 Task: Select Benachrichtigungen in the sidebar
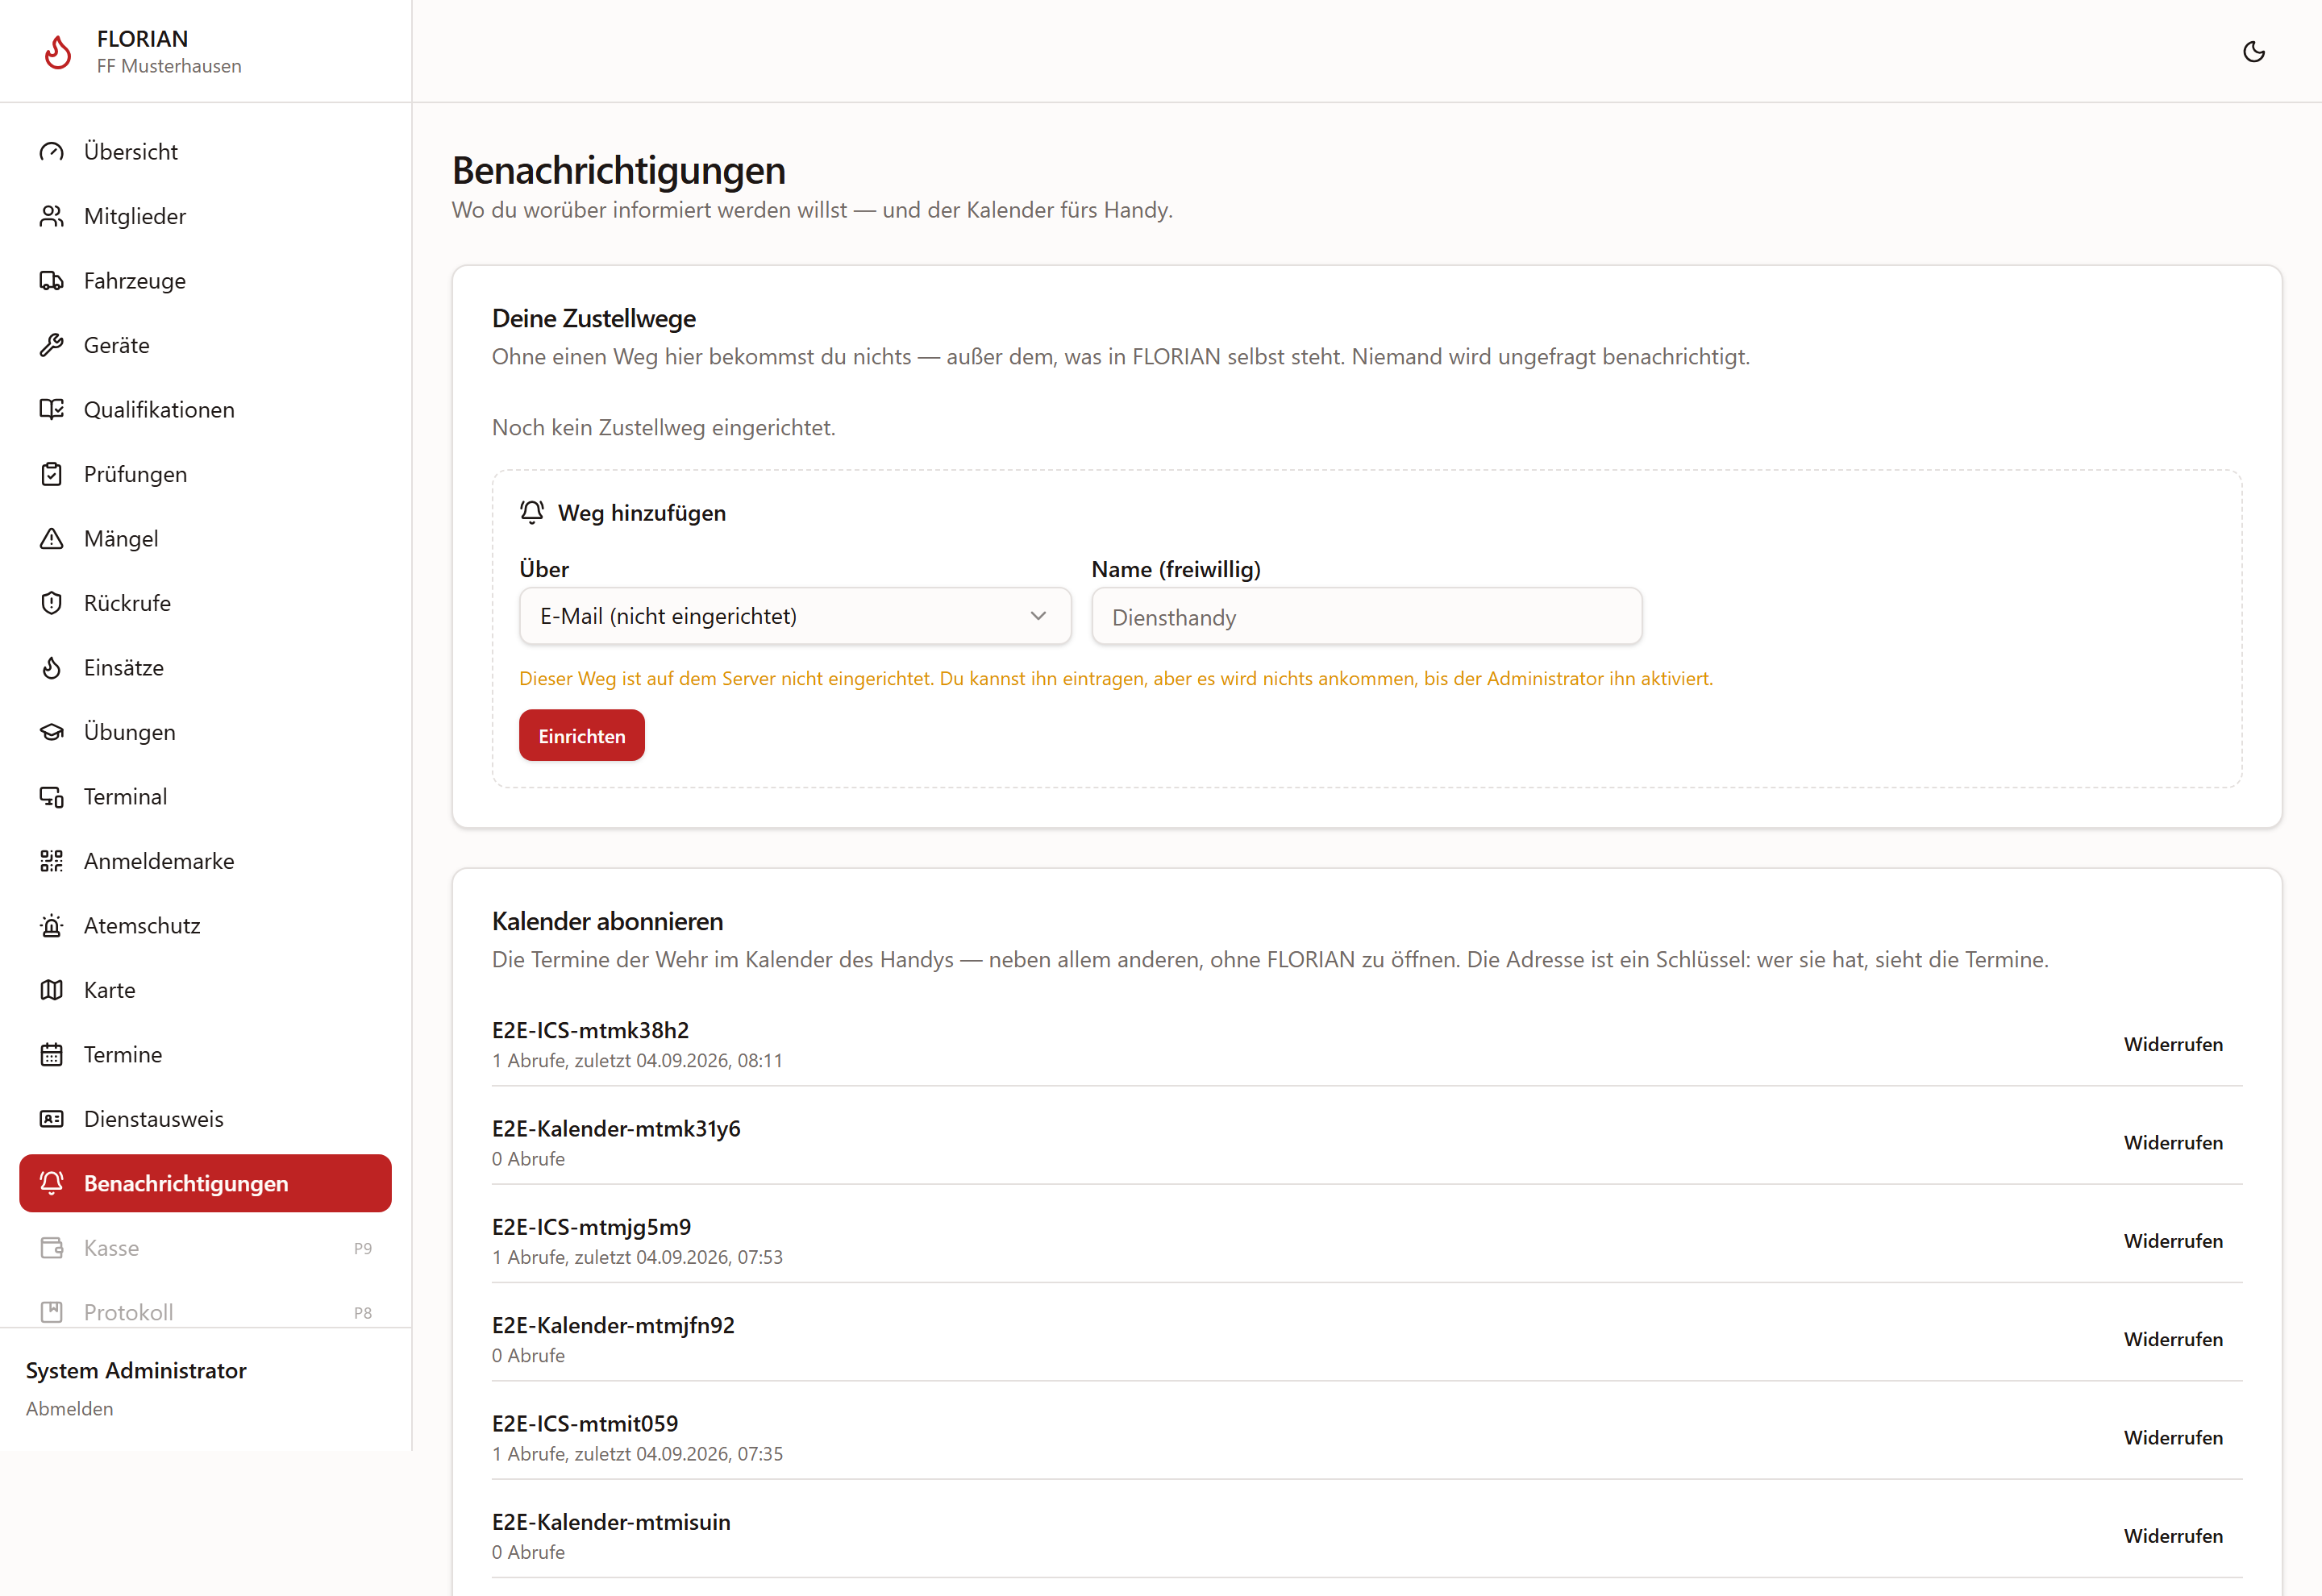coord(205,1184)
